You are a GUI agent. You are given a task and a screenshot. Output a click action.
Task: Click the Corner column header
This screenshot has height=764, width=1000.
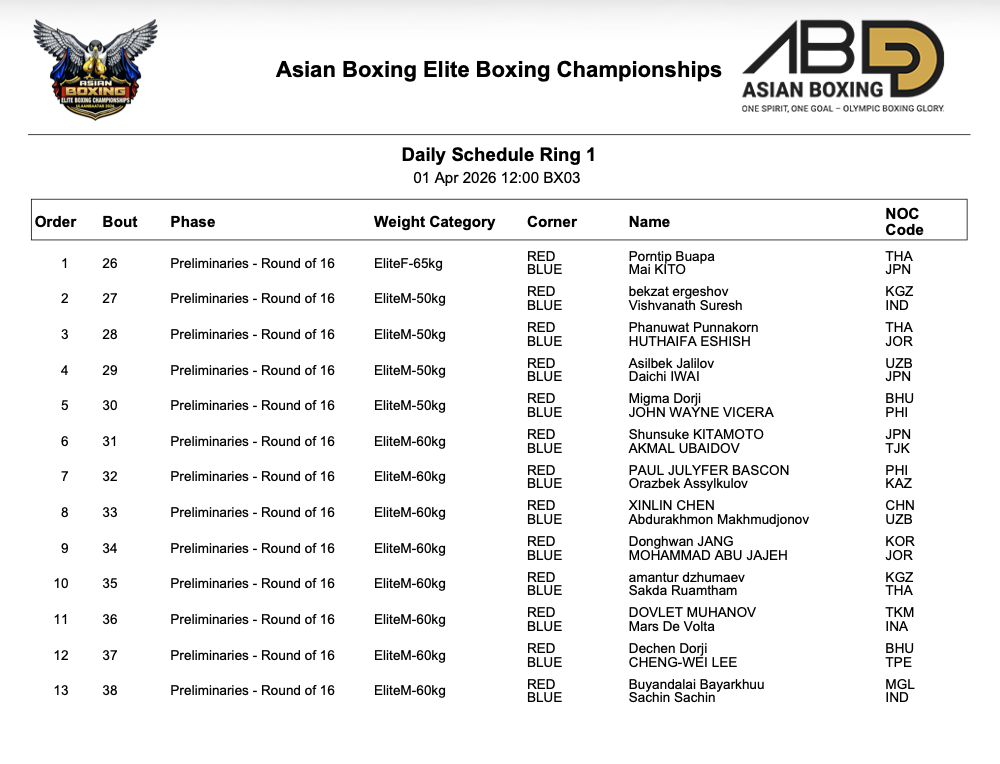(x=552, y=222)
